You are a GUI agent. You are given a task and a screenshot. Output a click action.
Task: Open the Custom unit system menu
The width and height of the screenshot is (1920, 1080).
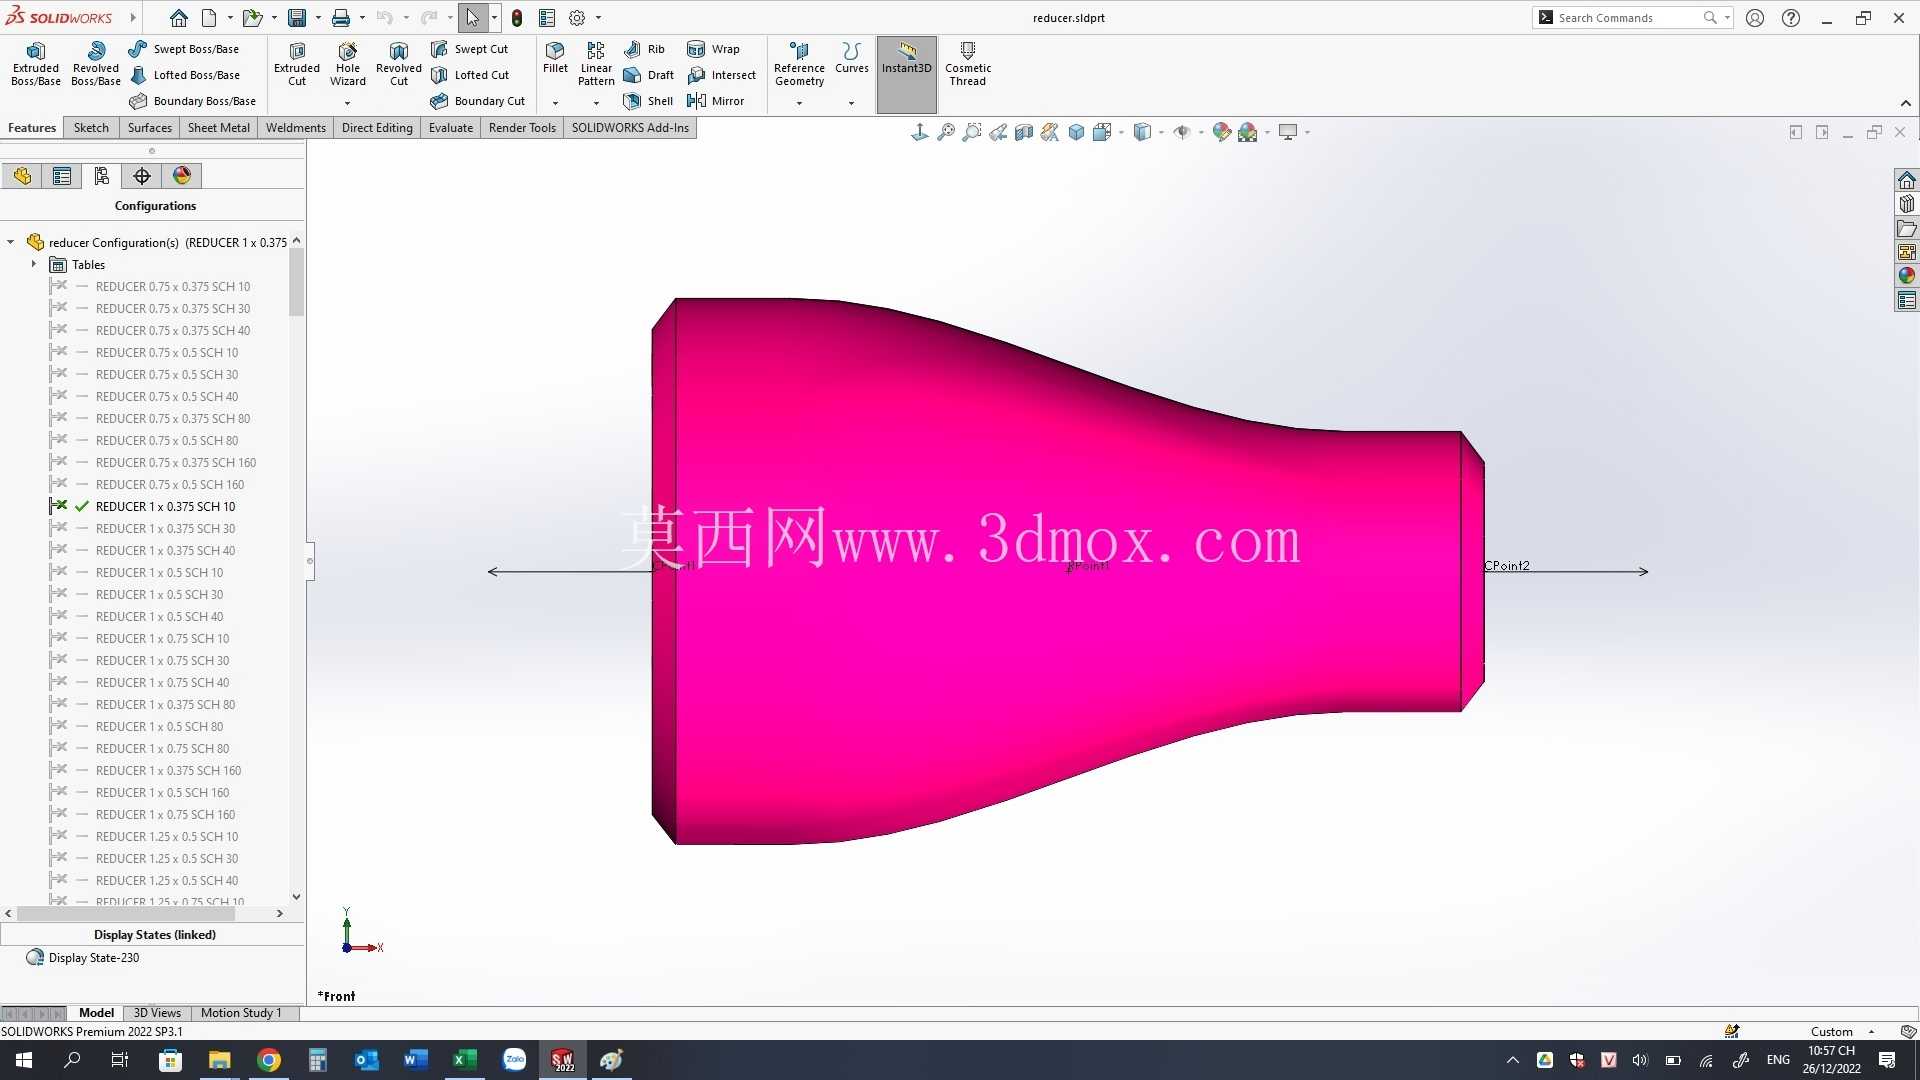1841,1032
